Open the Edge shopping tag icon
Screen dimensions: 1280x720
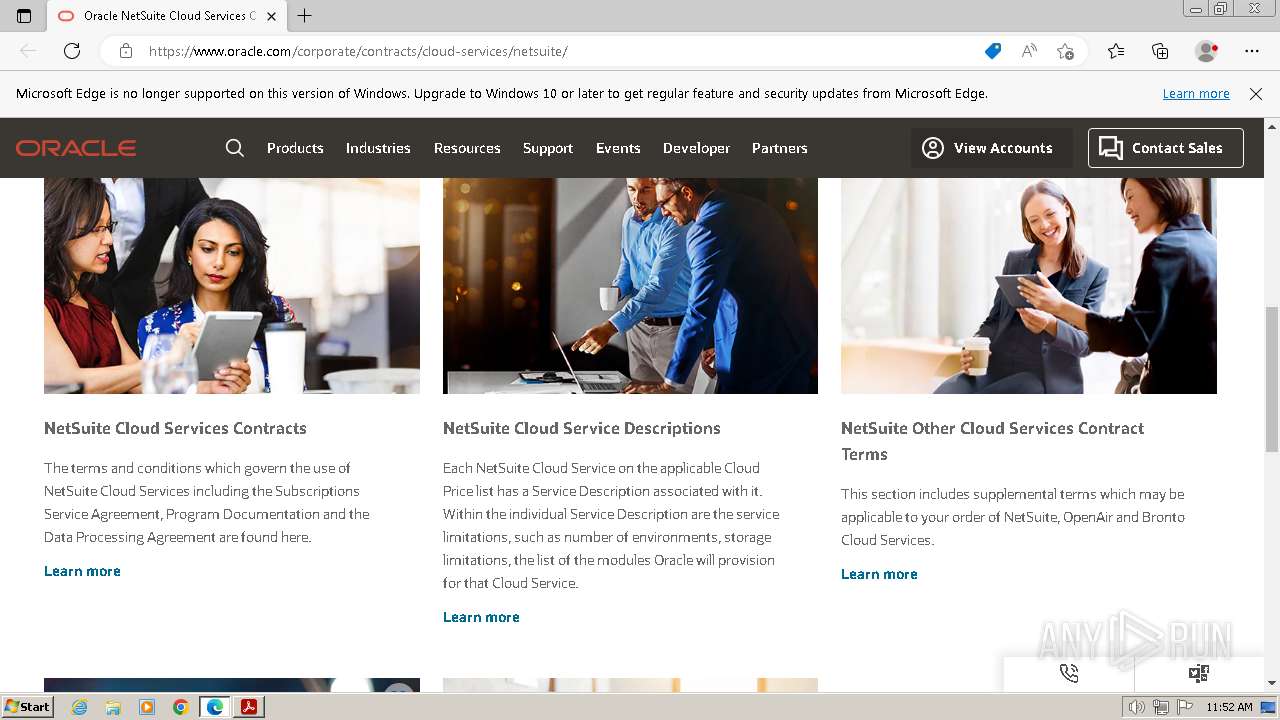coord(992,51)
